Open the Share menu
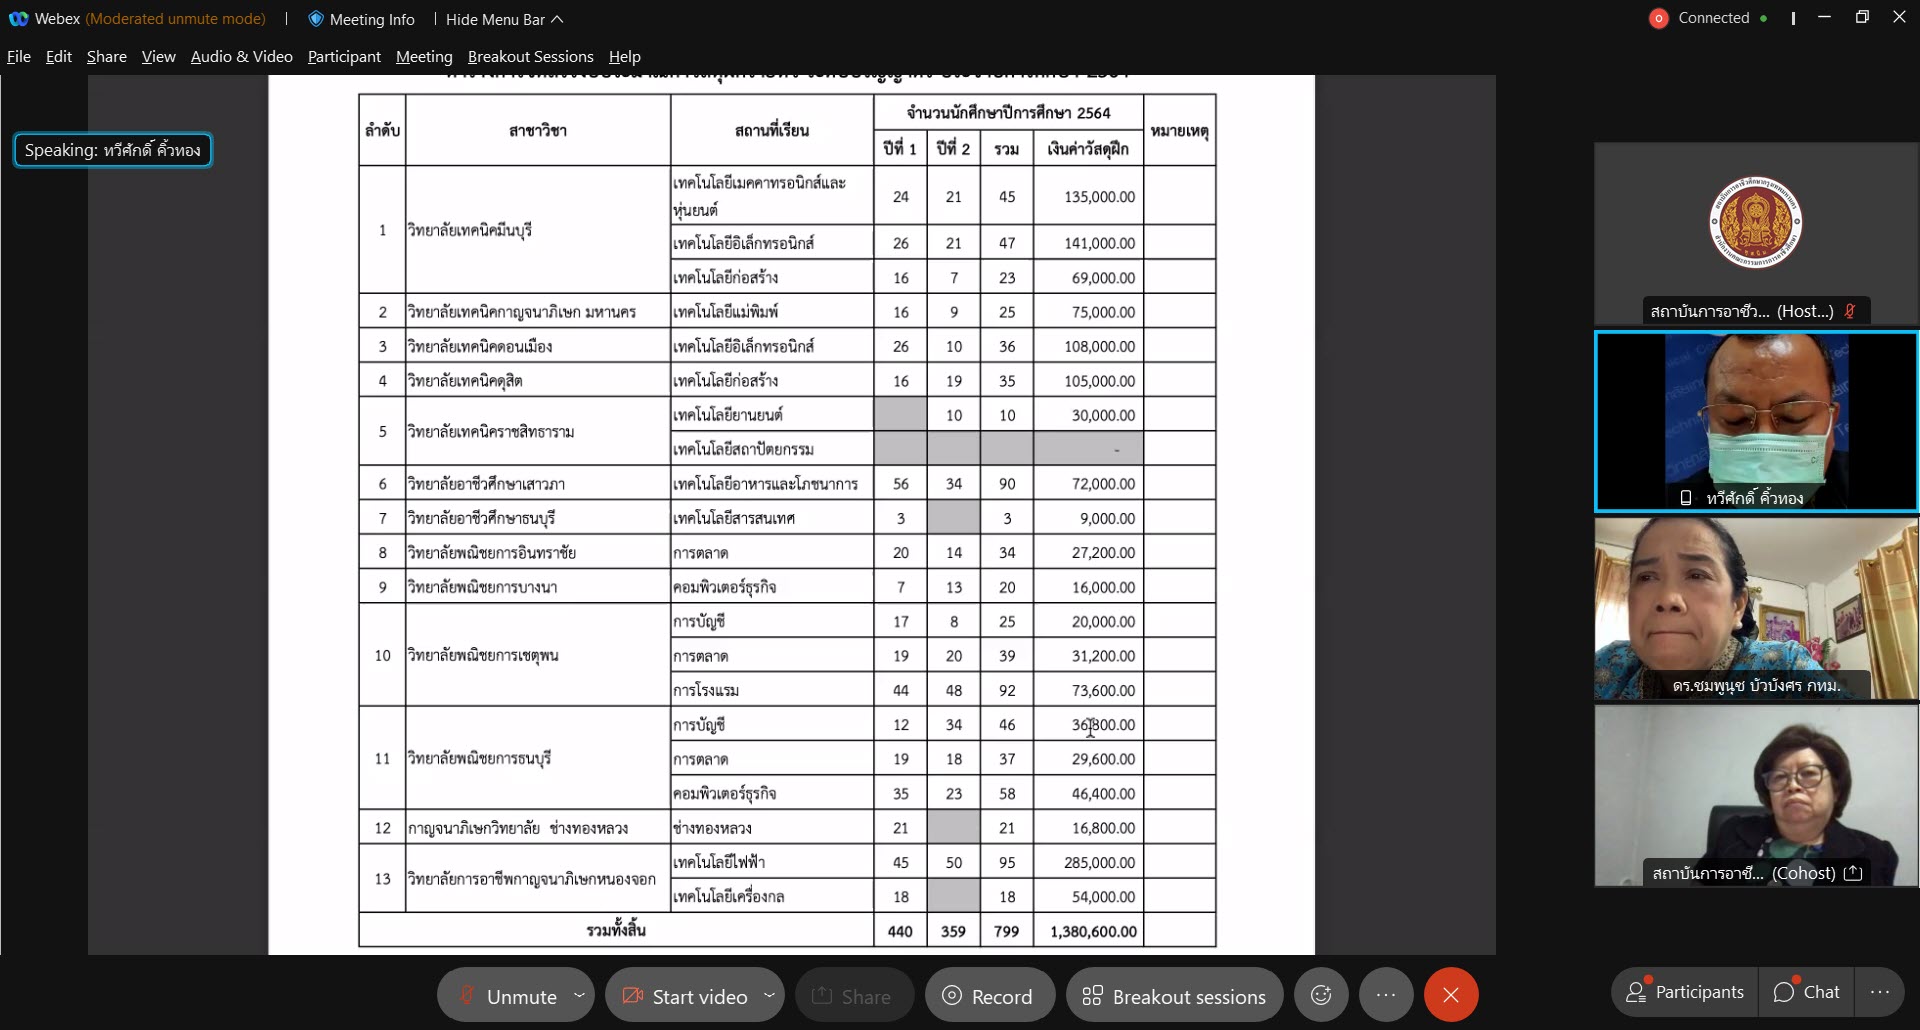The width and height of the screenshot is (1920, 1030). (107, 57)
